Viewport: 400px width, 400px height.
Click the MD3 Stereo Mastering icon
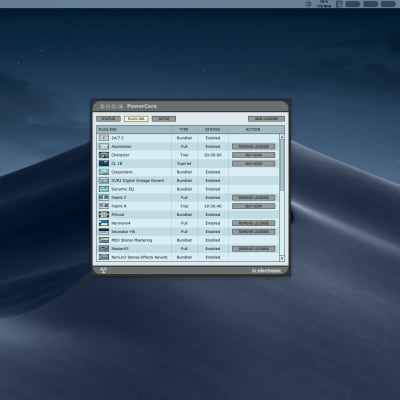coord(104,240)
